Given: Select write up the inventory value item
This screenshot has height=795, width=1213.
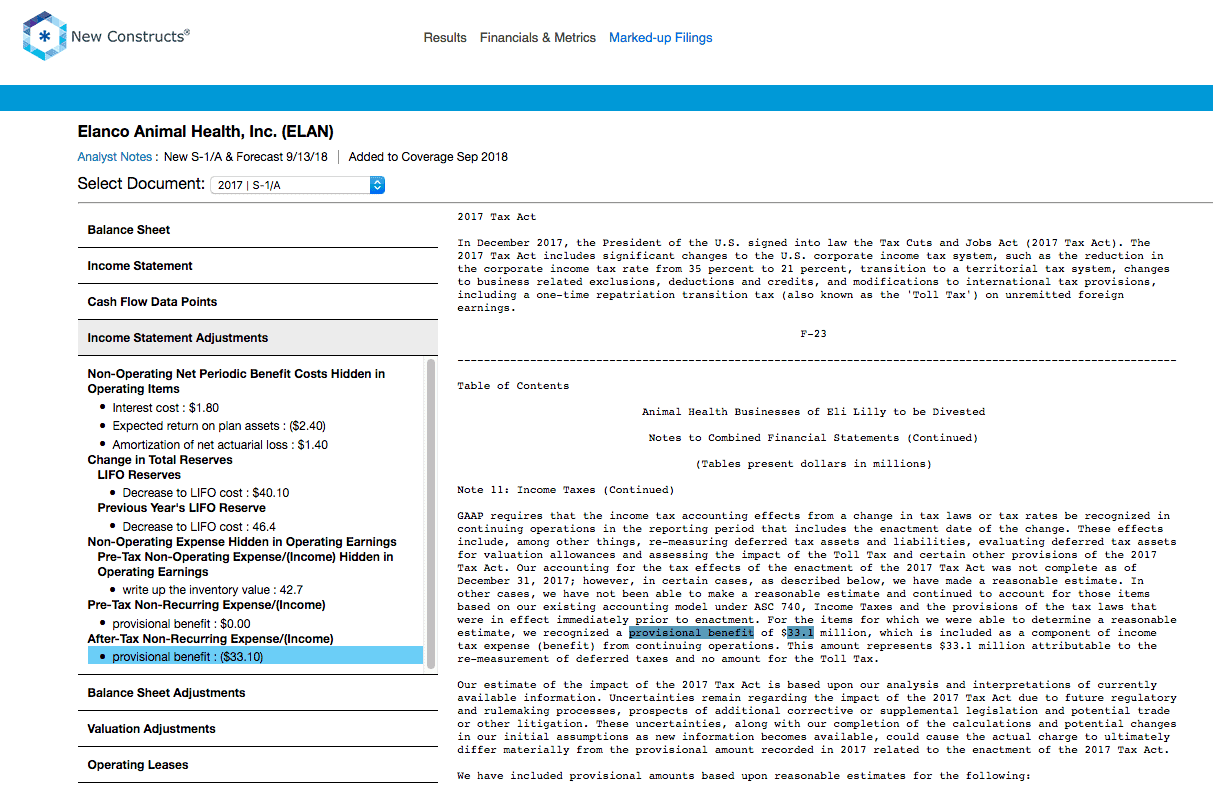Looking at the screenshot, I should [212, 590].
